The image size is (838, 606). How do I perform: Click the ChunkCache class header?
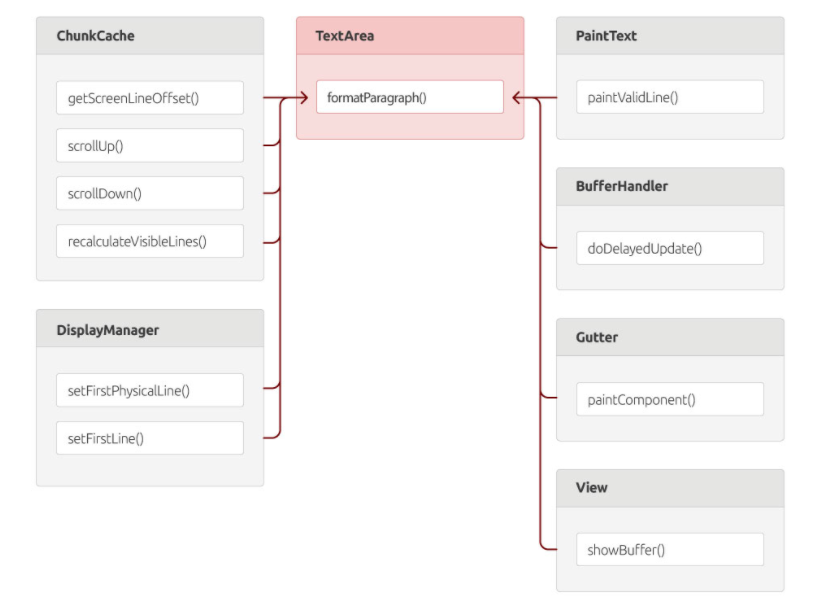150,36
